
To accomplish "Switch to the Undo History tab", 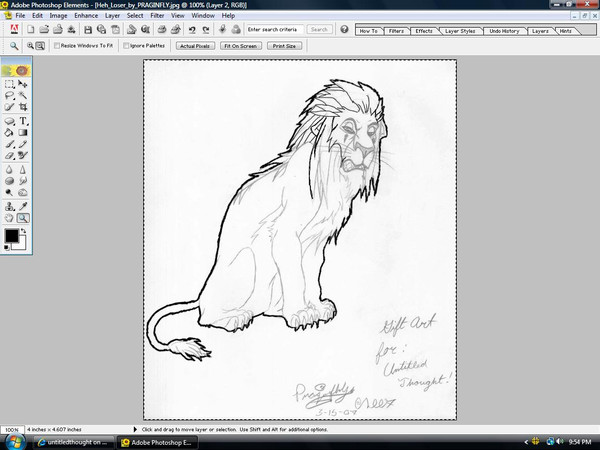I will tap(504, 31).
